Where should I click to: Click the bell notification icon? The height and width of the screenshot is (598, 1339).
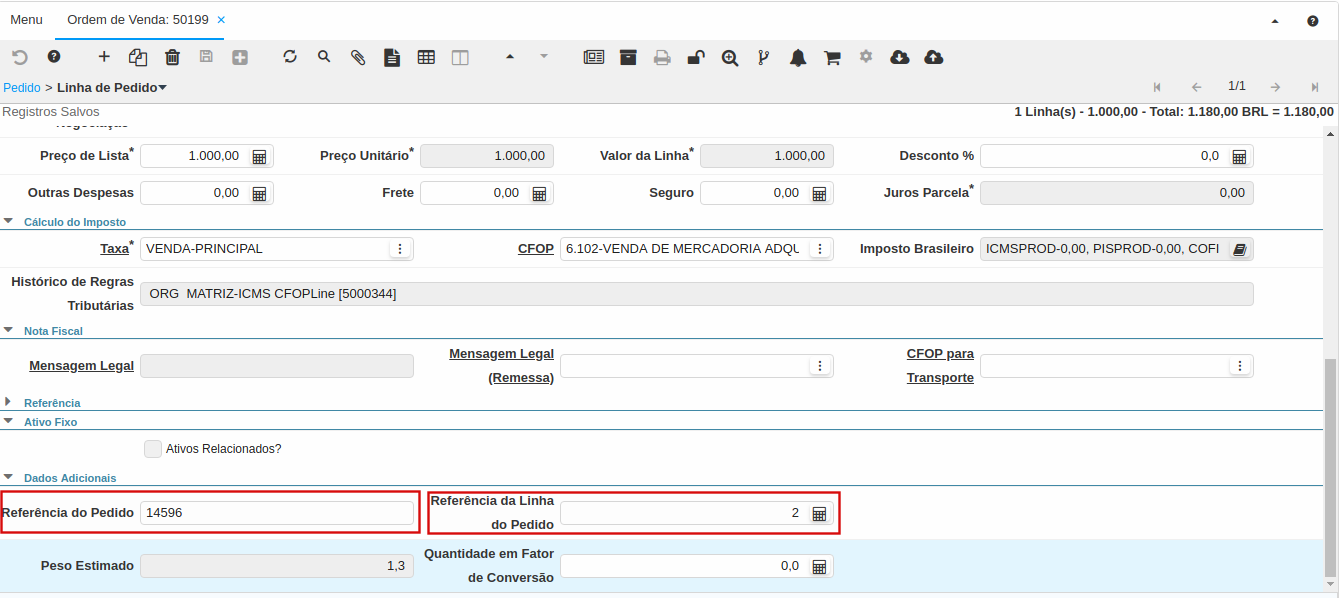pos(798,57)
